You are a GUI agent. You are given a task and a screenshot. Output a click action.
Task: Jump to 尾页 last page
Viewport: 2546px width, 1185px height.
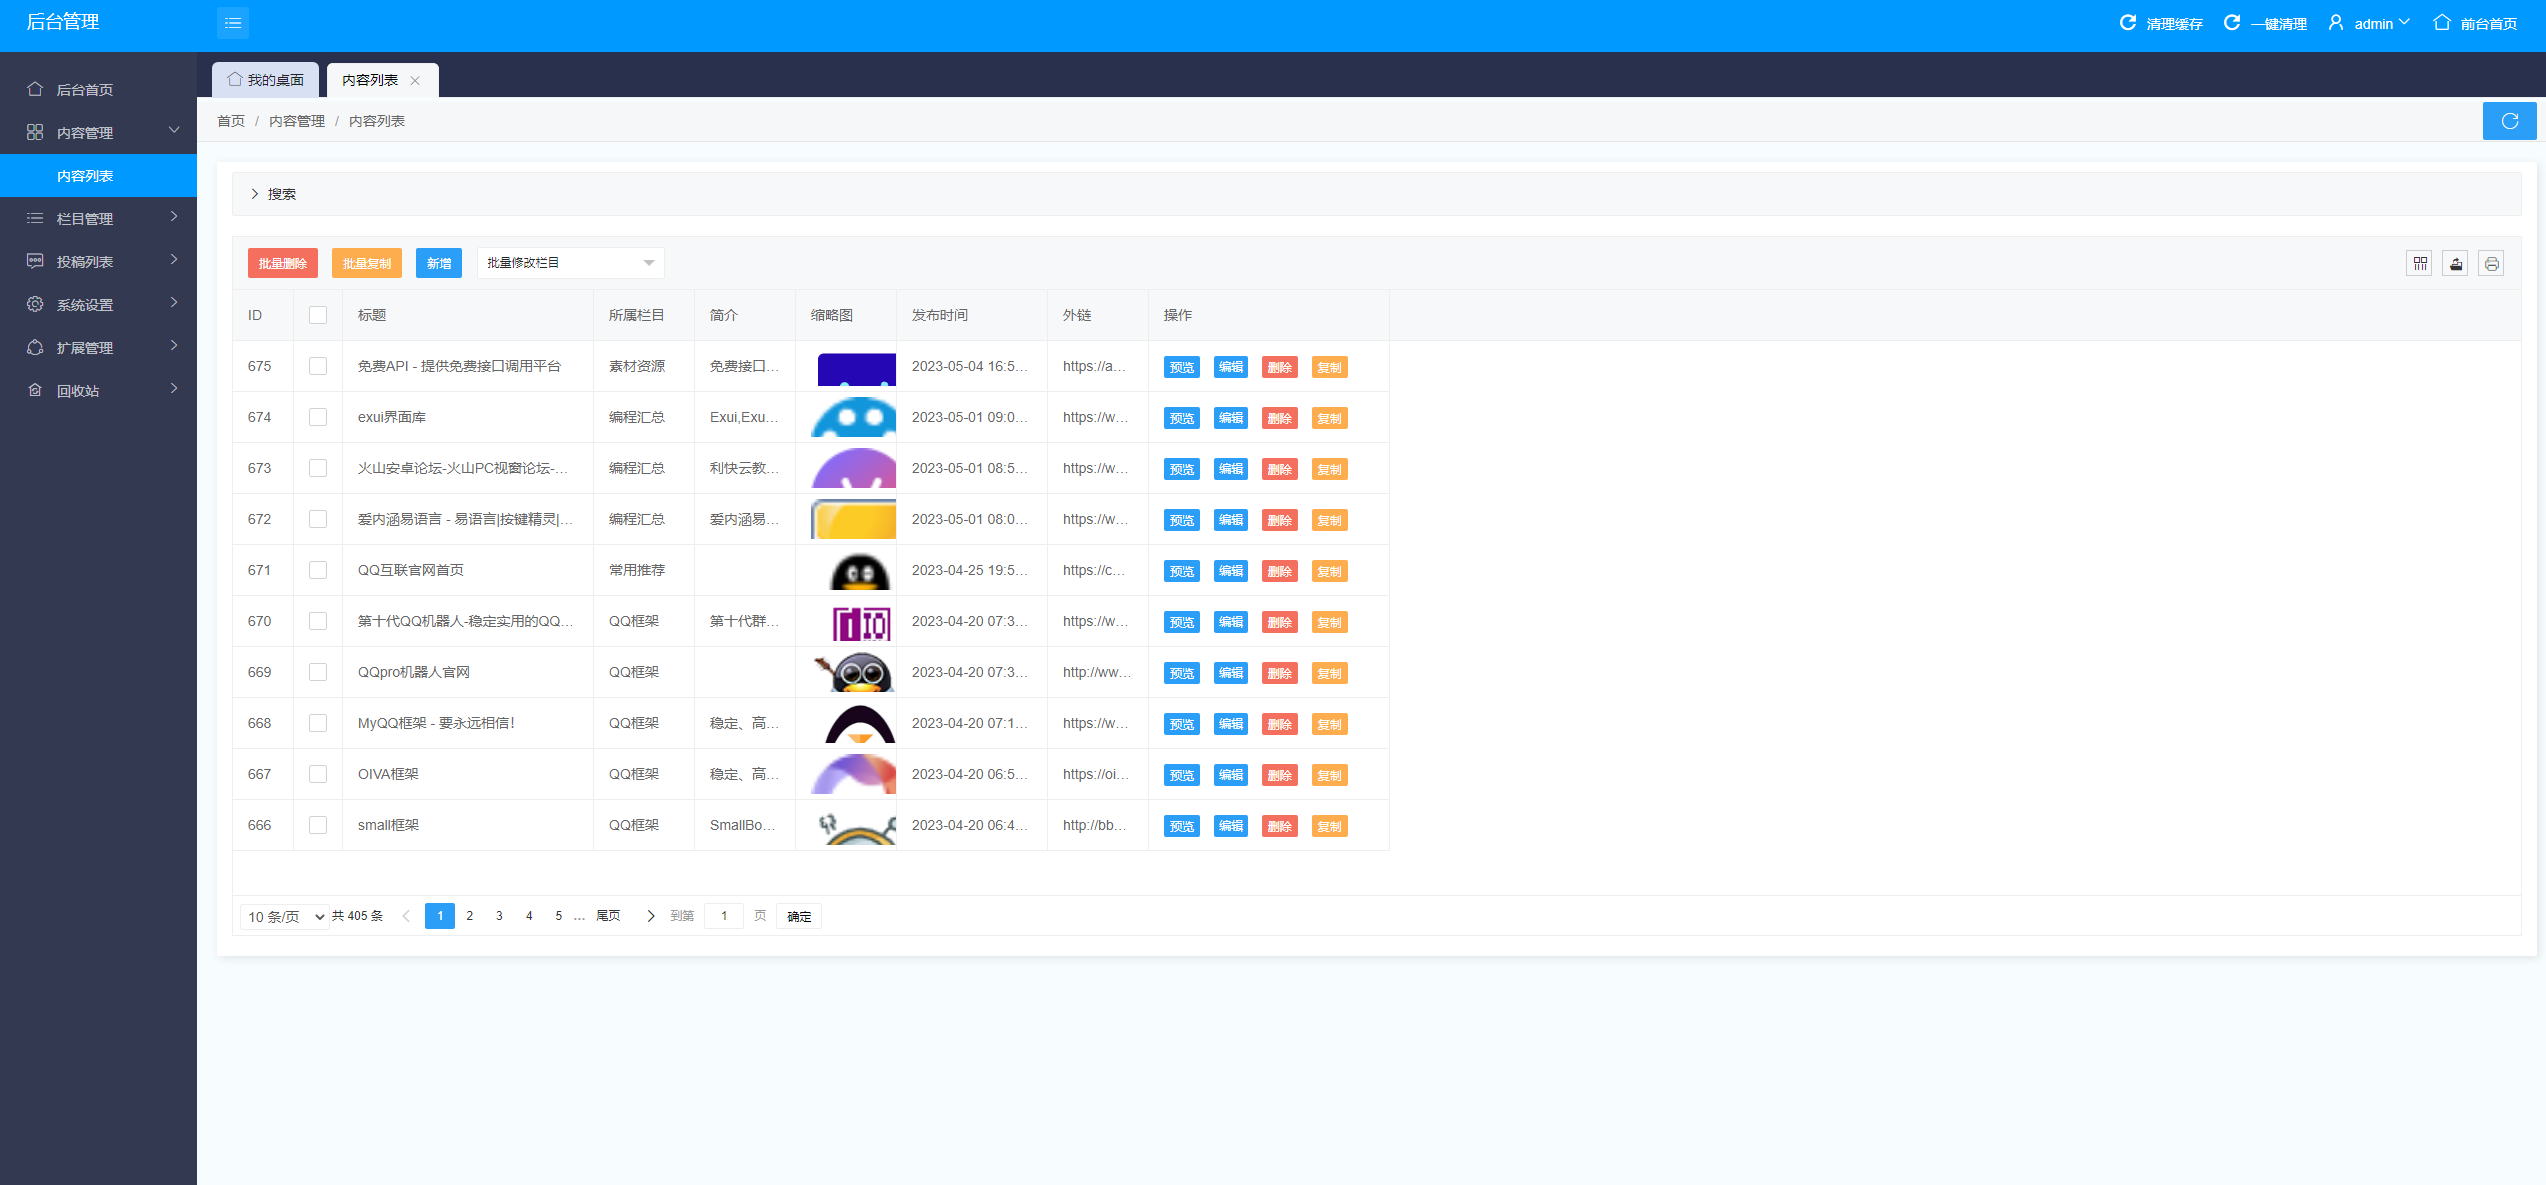coord(608,916)
